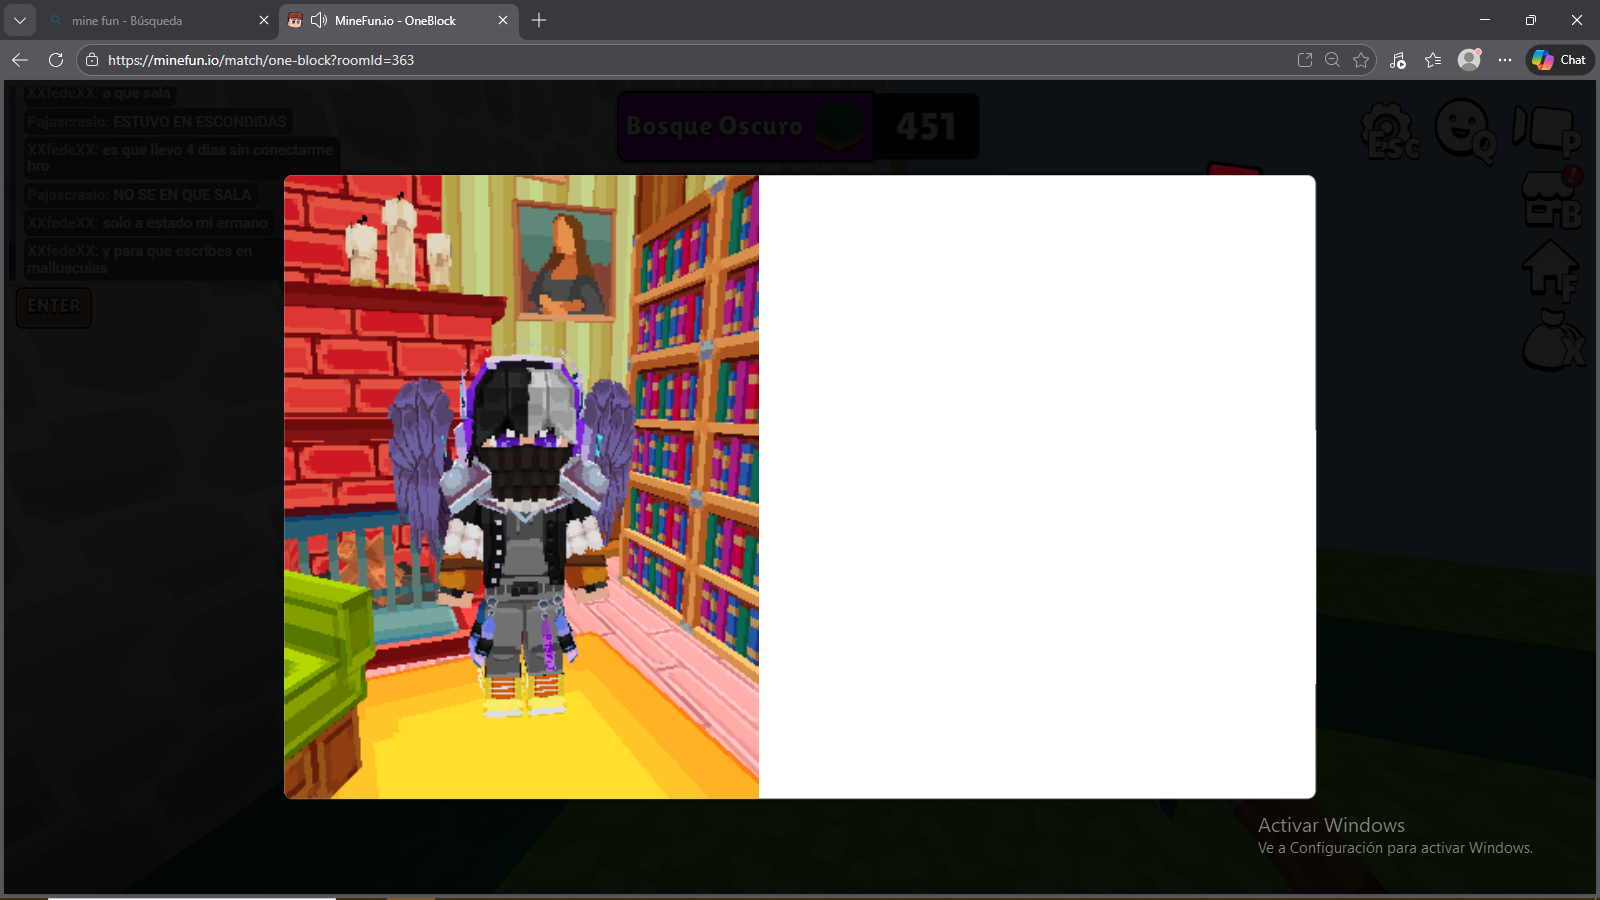The image size is (1600, 900).
Task: Click the Edge media control music icon
Action: coord(1397,60)
